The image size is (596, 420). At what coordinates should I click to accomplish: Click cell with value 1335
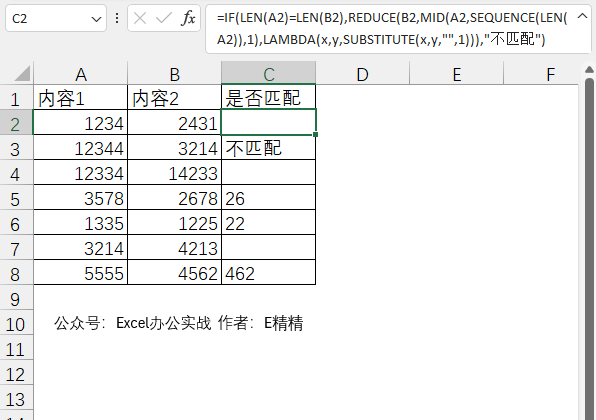[x=81, y=222]
